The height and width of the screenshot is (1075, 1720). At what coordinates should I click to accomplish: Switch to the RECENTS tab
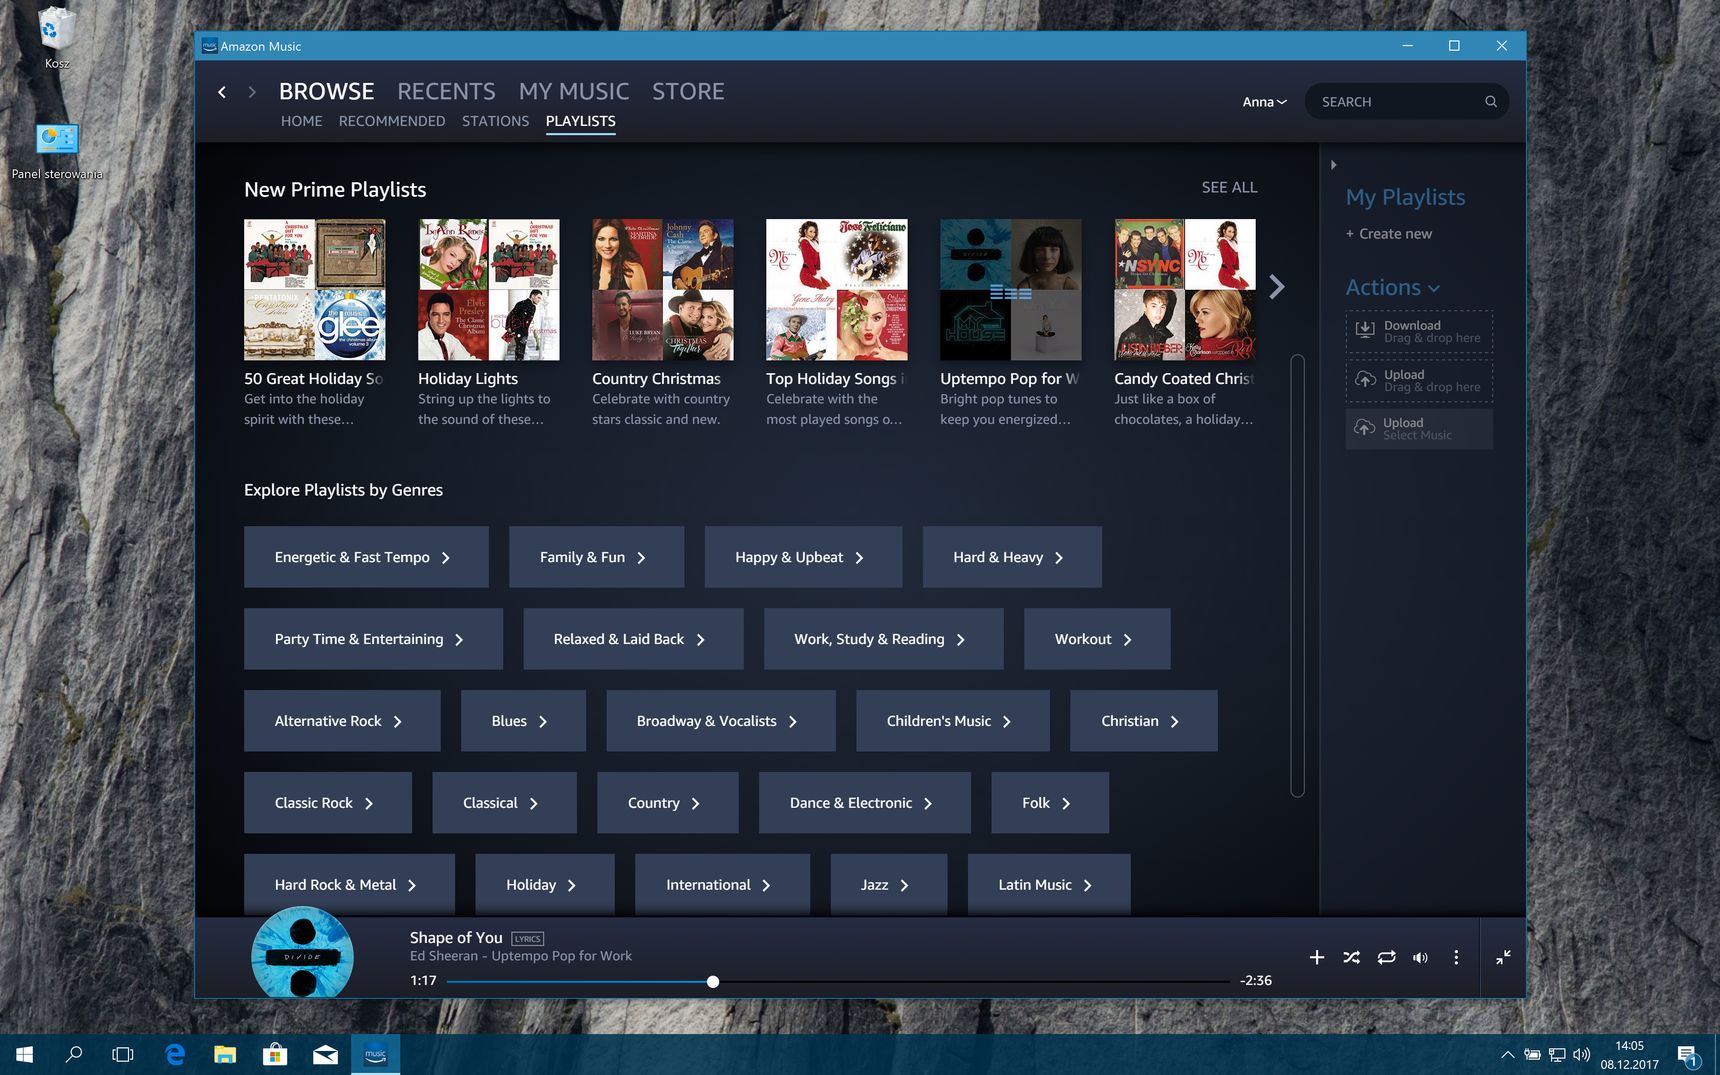(446, 91)
